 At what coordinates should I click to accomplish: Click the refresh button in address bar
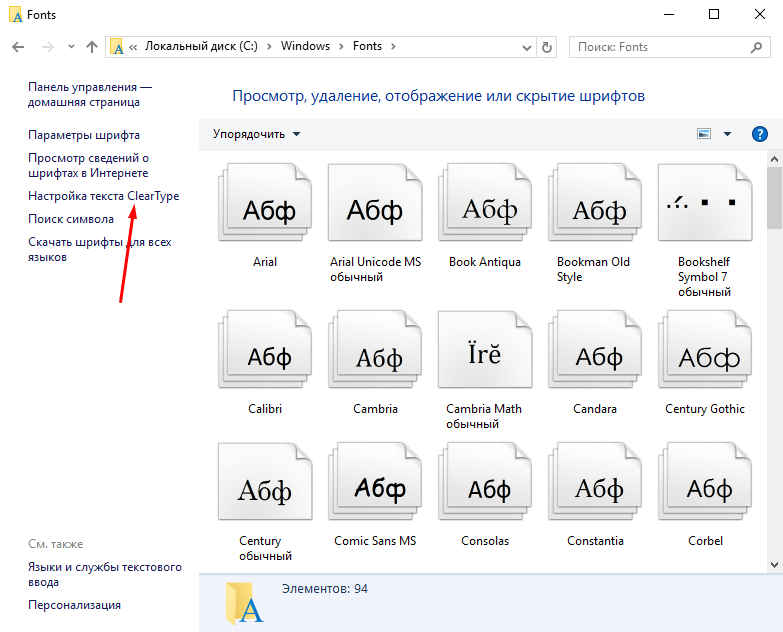547,47
